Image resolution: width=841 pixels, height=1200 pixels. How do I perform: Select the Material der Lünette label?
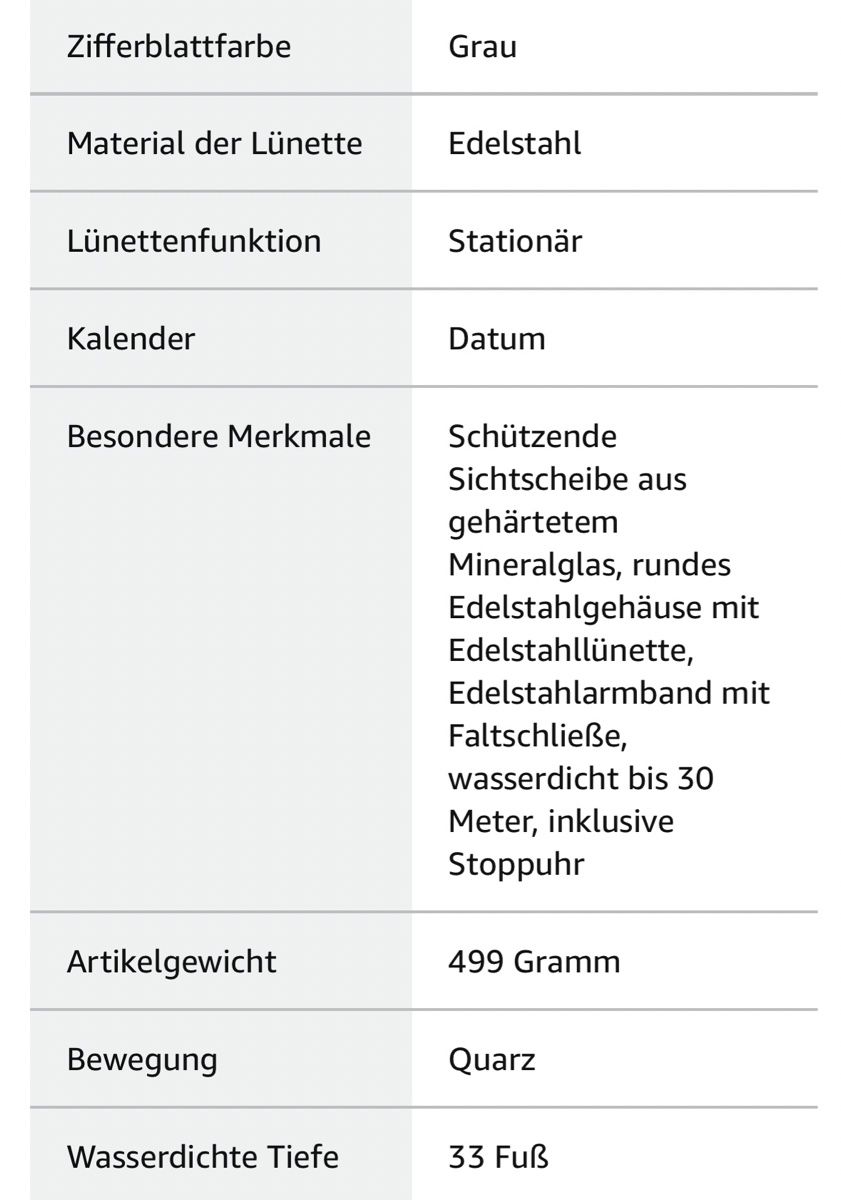click(x=215, y=143)
